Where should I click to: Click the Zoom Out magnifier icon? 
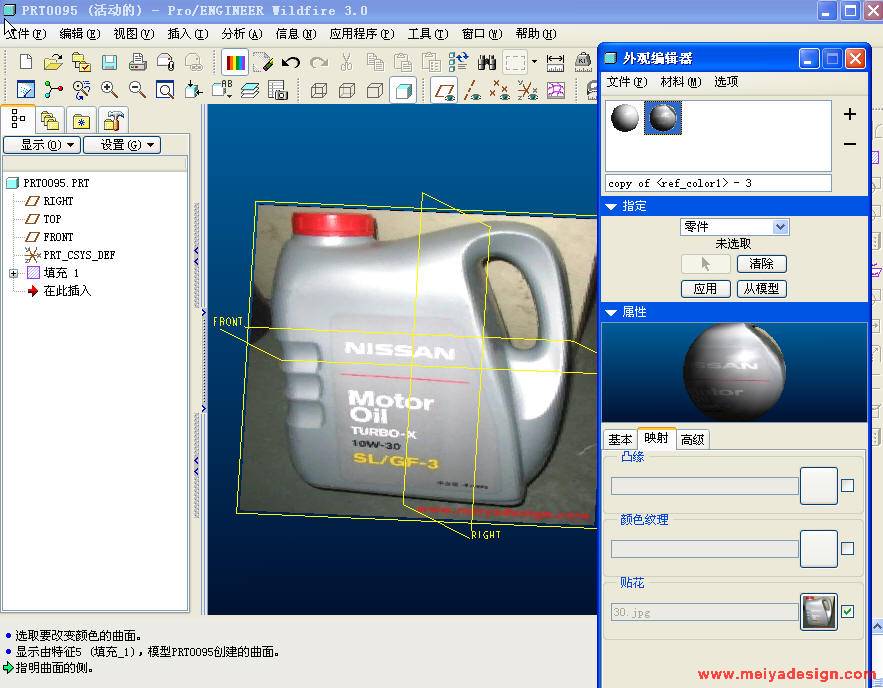(x=137, y=90)
